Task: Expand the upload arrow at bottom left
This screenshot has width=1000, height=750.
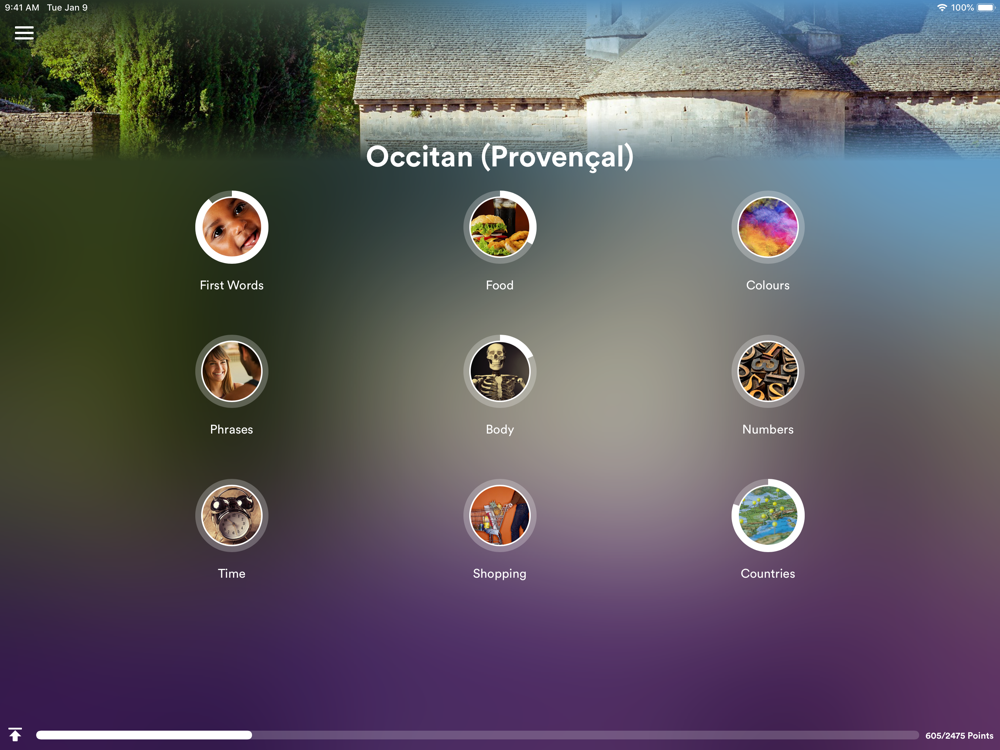Action: coord(15,735)
